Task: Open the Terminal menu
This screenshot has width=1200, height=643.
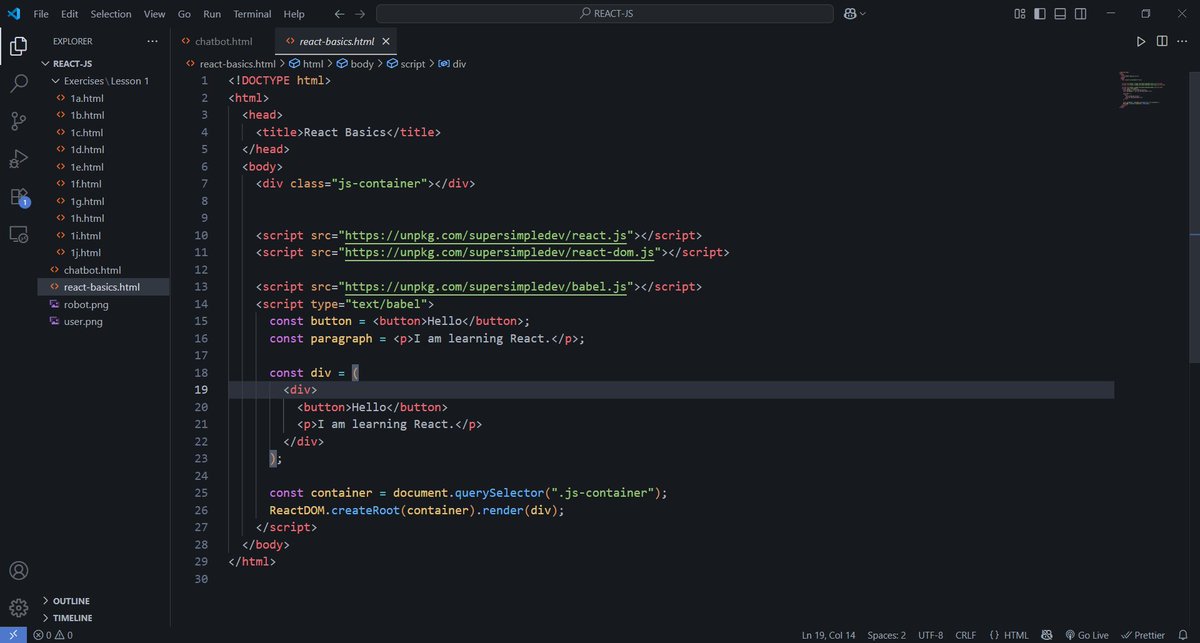Action: 252,14
